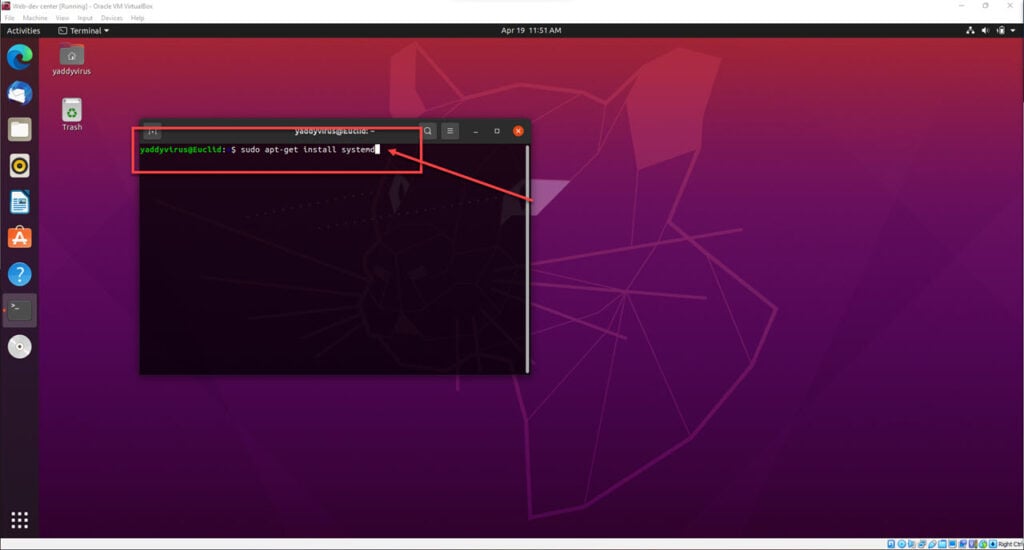Expand the system status menu arrow
This screenshot has height=550, width=1024.
pos(1013,31)
